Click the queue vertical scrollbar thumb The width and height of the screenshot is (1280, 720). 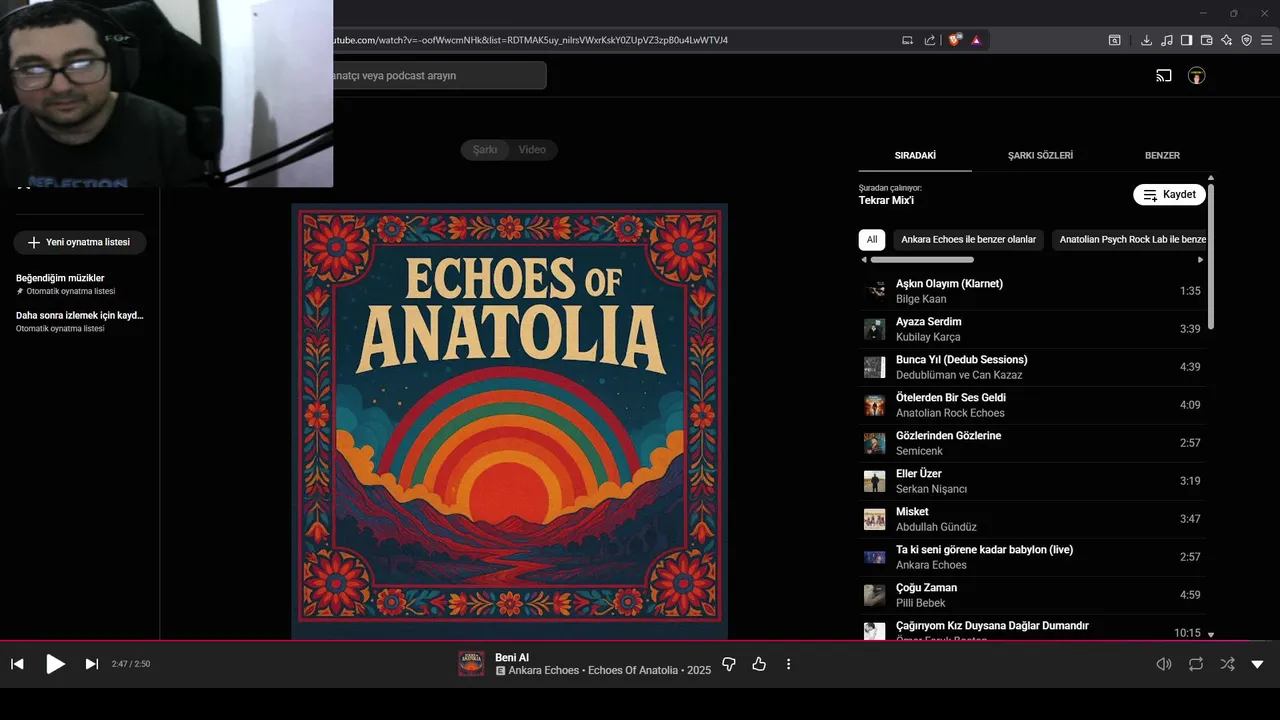coord(1211,256)
